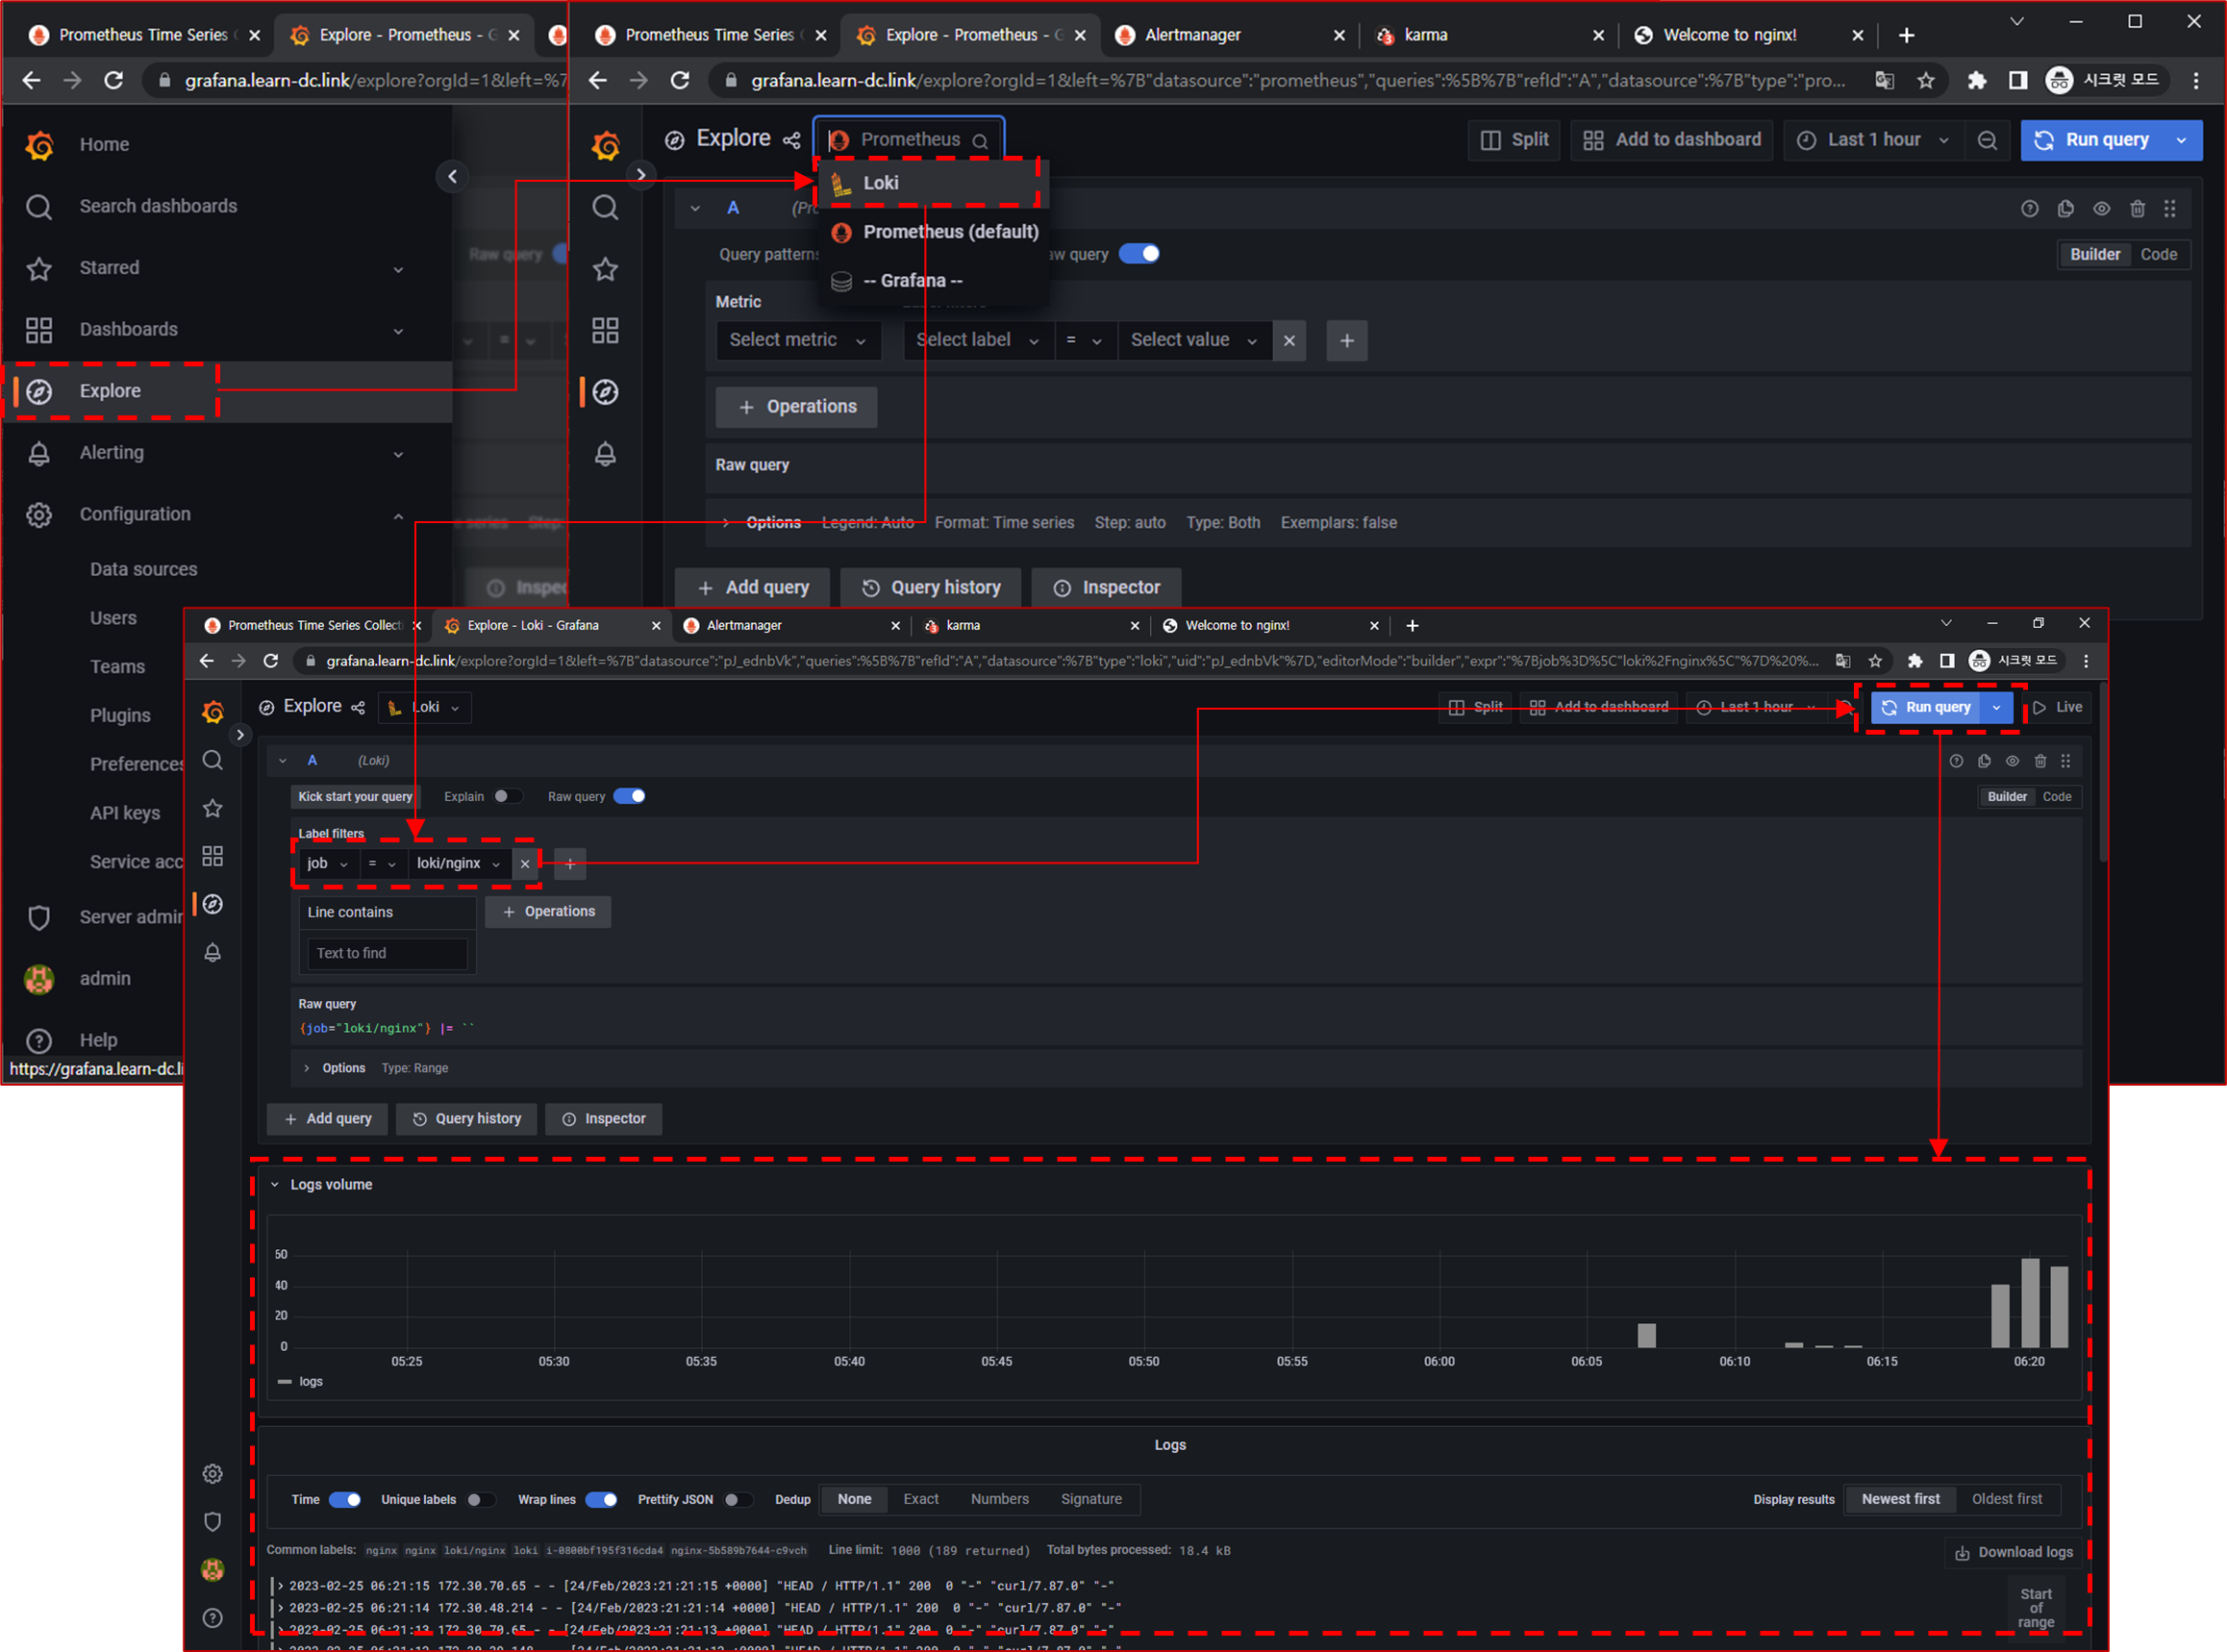2227x1652 pixels.
Task: Click the Download logs icon button
Action: 1961,1552
